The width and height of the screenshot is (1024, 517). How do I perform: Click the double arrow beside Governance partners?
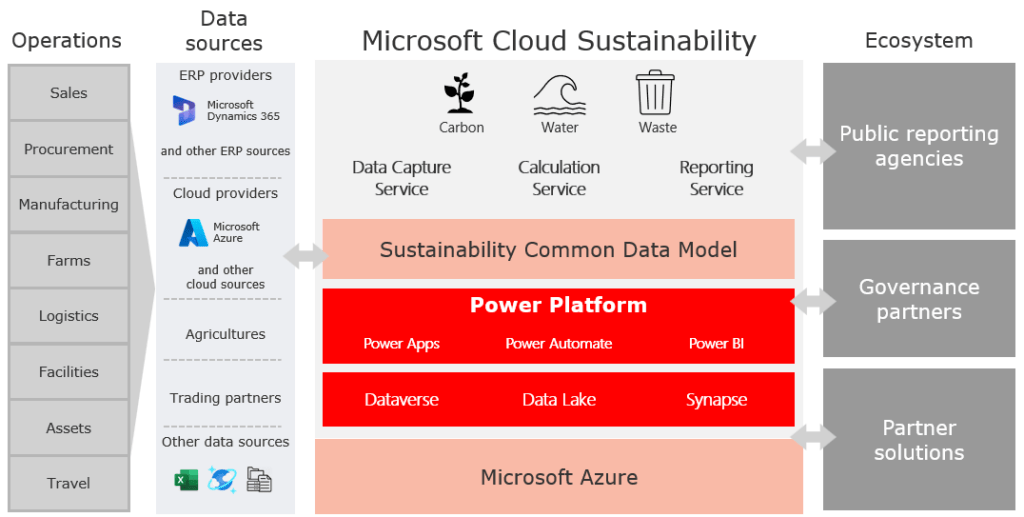pos(812,299)
